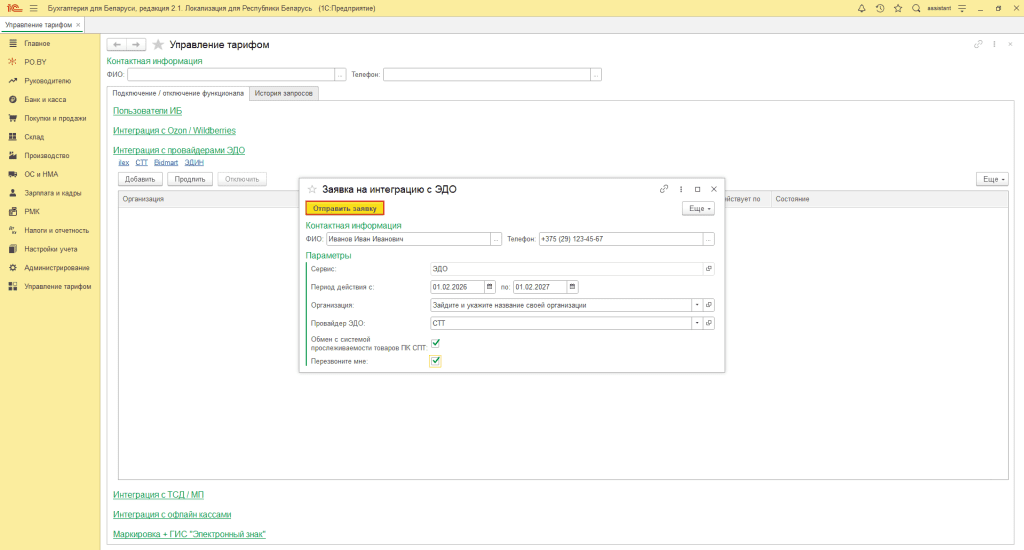Navigate back with left arrow button
This screenshot has height=550, width=1024.
tap(117, 45)
